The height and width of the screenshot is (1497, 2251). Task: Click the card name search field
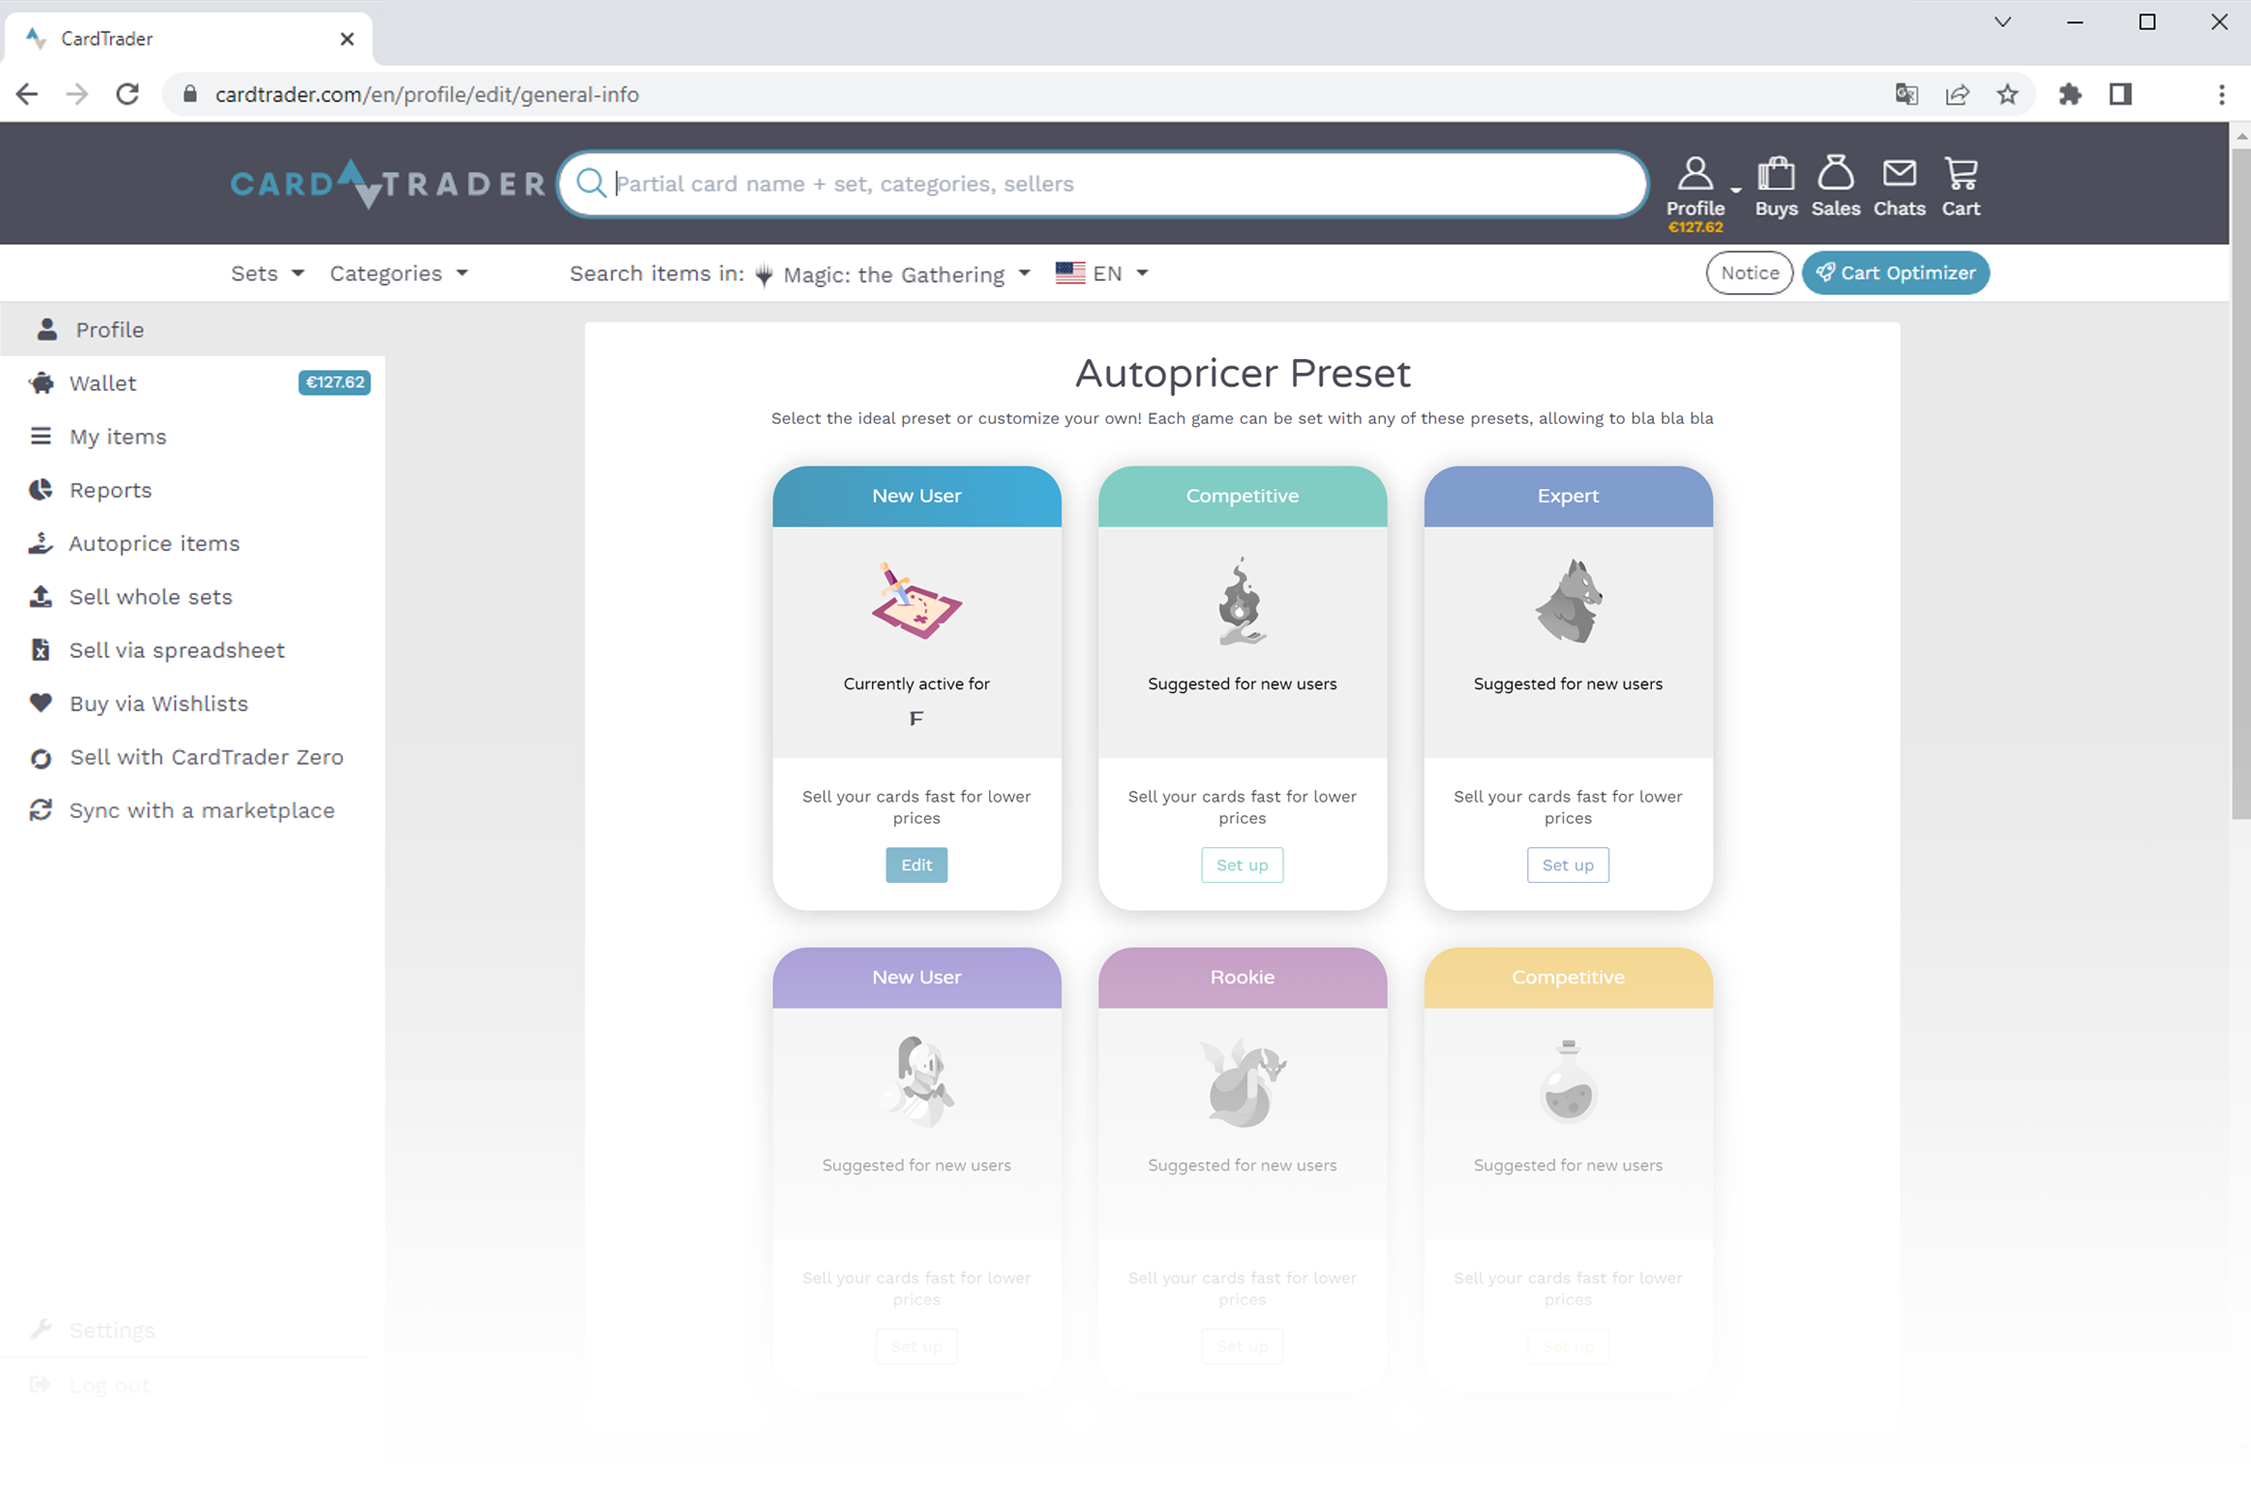click(x=1100, y=184)
